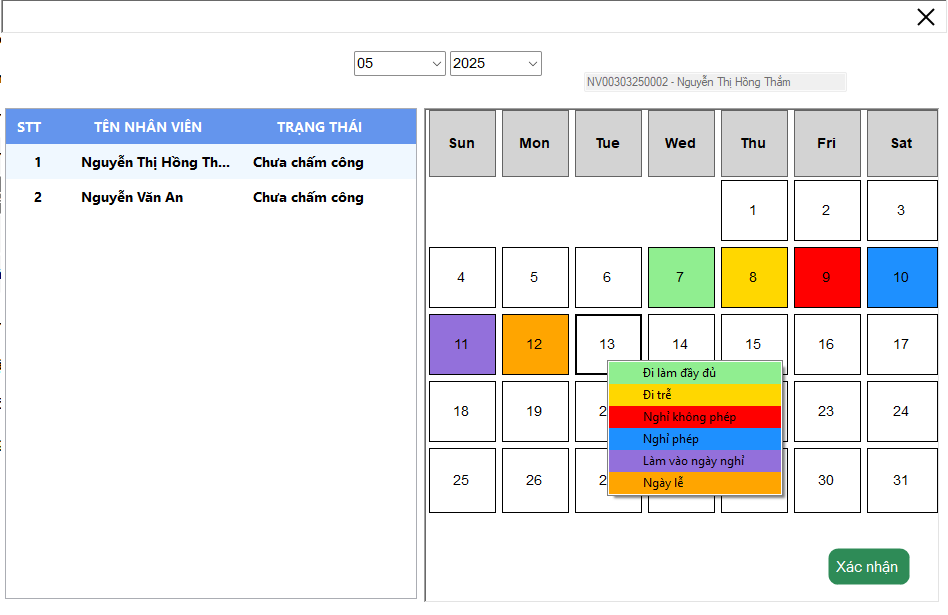Viewport: 948px width, 615px height.
Task: Click the Sat weekday header
Action: pyautogui.click(x=902, y=143)
